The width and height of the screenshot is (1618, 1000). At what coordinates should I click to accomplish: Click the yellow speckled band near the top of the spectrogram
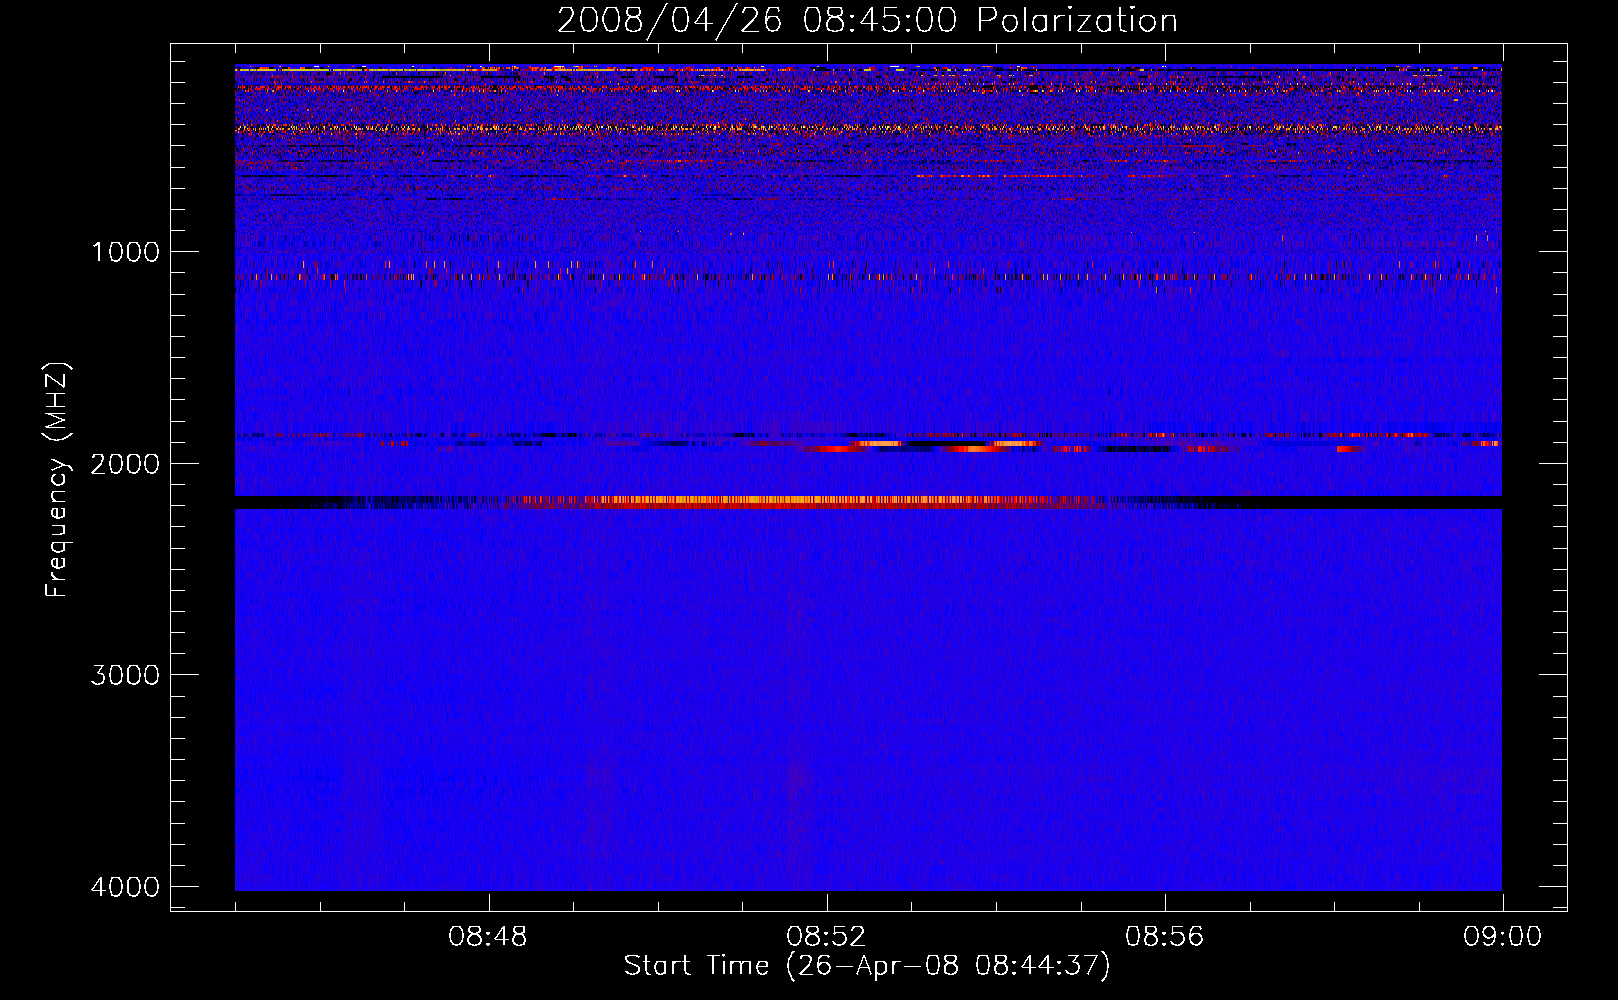800,128
